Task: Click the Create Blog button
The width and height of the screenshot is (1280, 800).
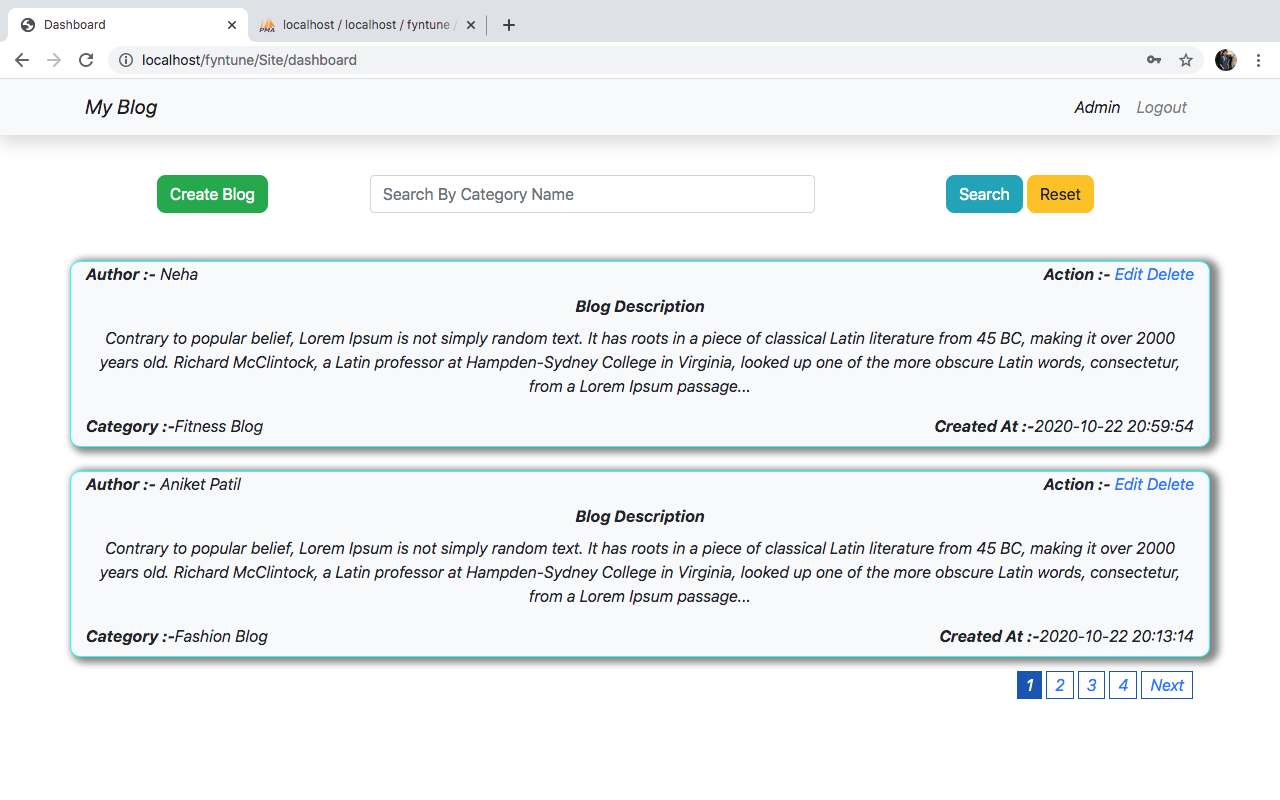Action: (212, 194)
